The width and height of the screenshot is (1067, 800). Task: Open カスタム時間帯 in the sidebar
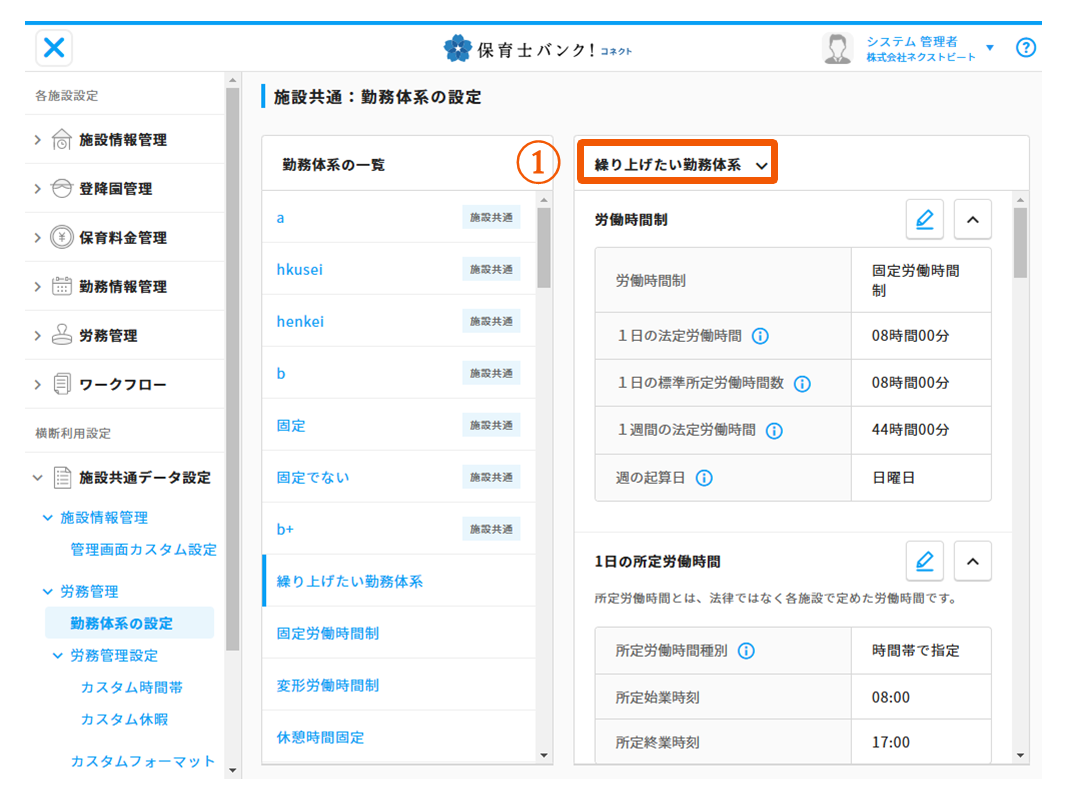[x=132, y=688]
